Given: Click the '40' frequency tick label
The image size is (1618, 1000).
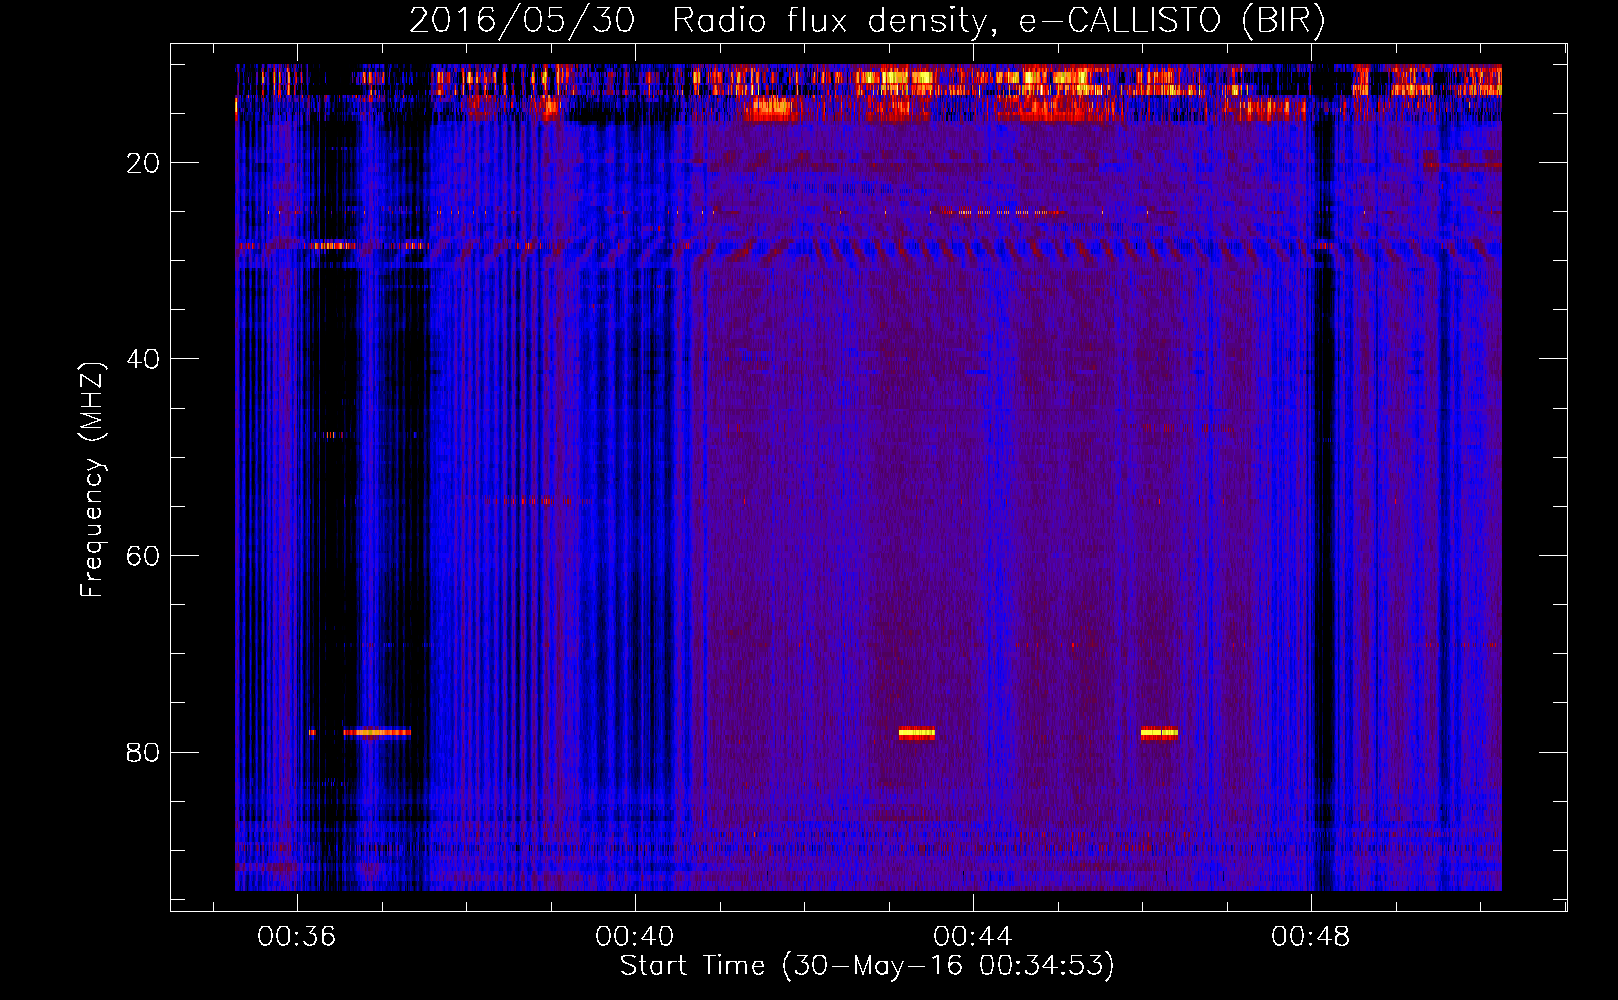Looking at the screenshot, I should tap(143, 359).
